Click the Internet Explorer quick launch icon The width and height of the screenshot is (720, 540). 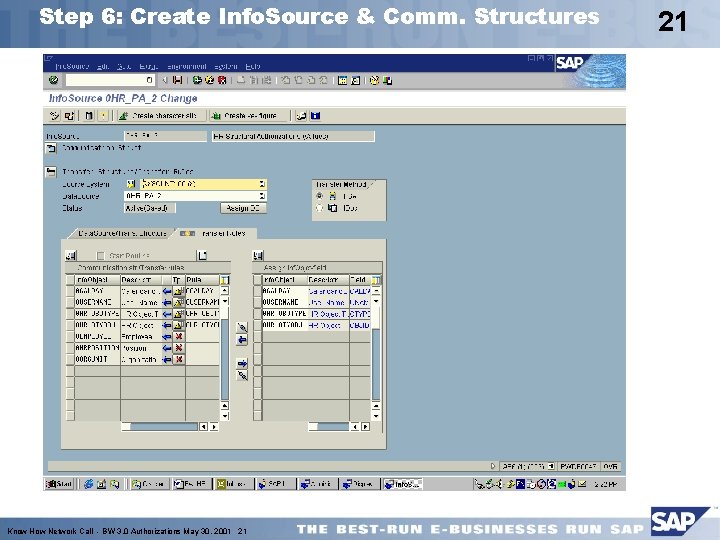[89, 484]
